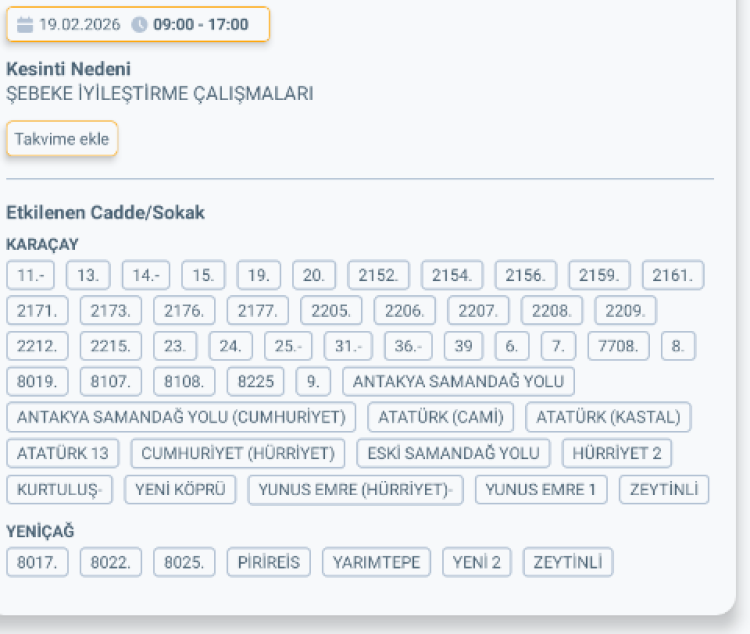Select the PİRİREİS tag

(269, 562)
